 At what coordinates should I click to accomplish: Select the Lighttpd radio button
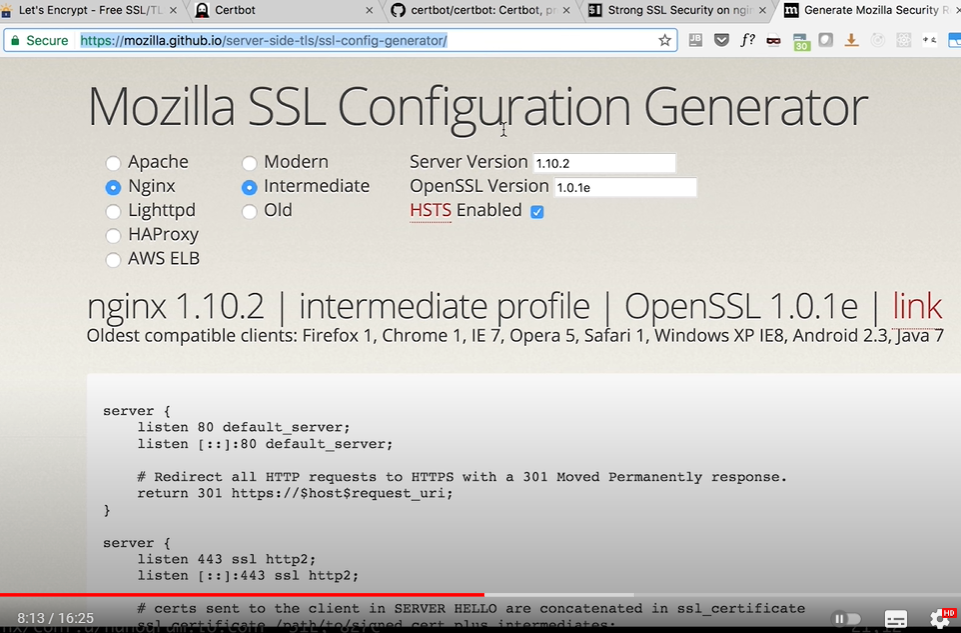(113, 211)
